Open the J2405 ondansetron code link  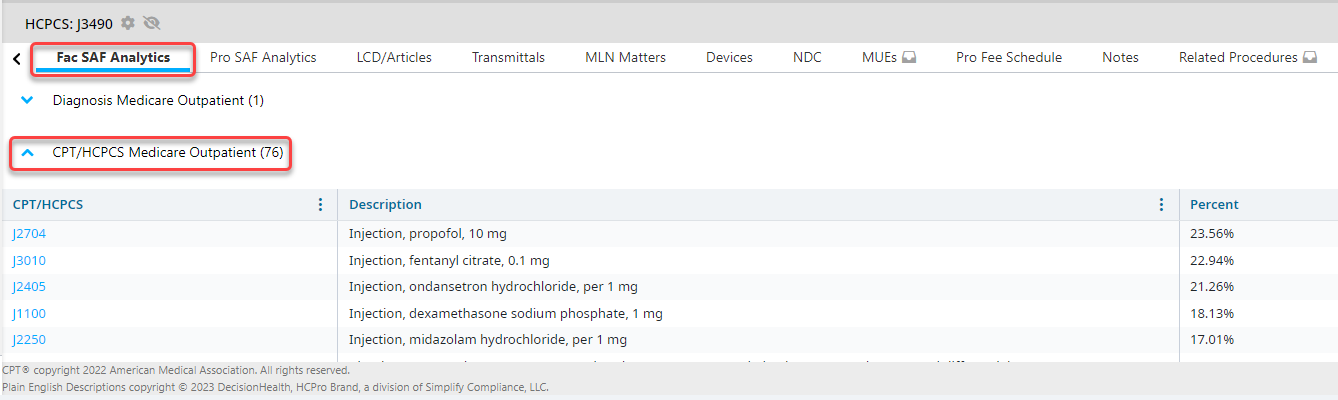click(x=29, y=287)
